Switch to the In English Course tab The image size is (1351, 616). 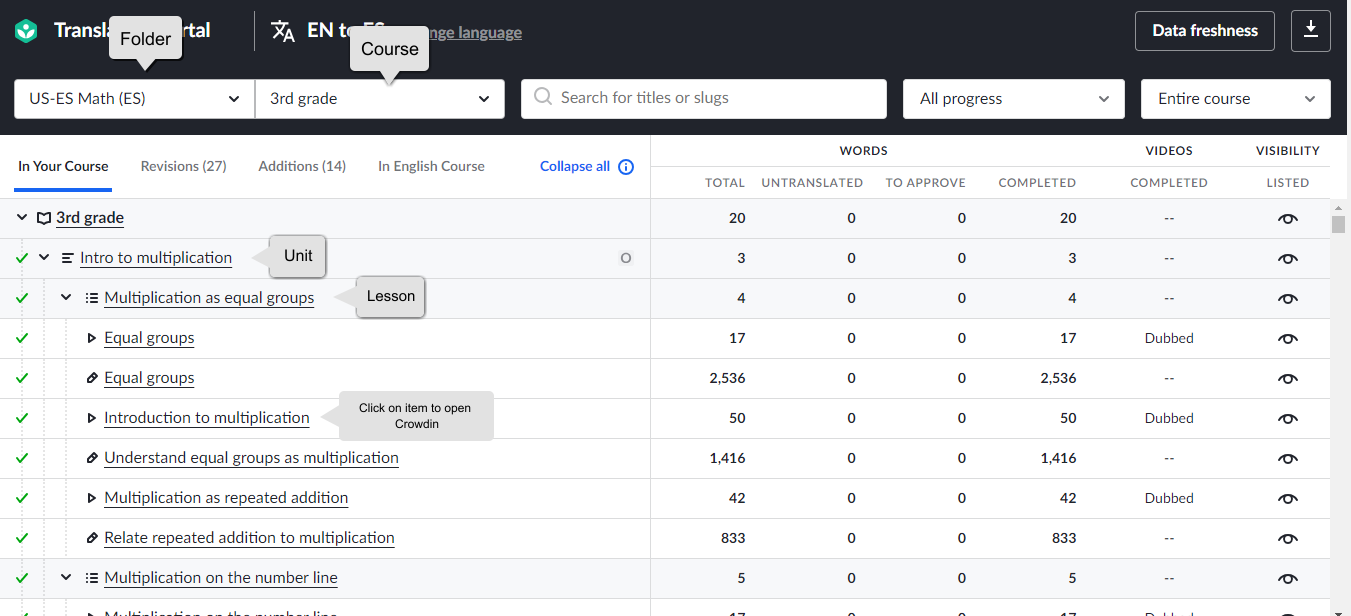click(x=431, y=167)
